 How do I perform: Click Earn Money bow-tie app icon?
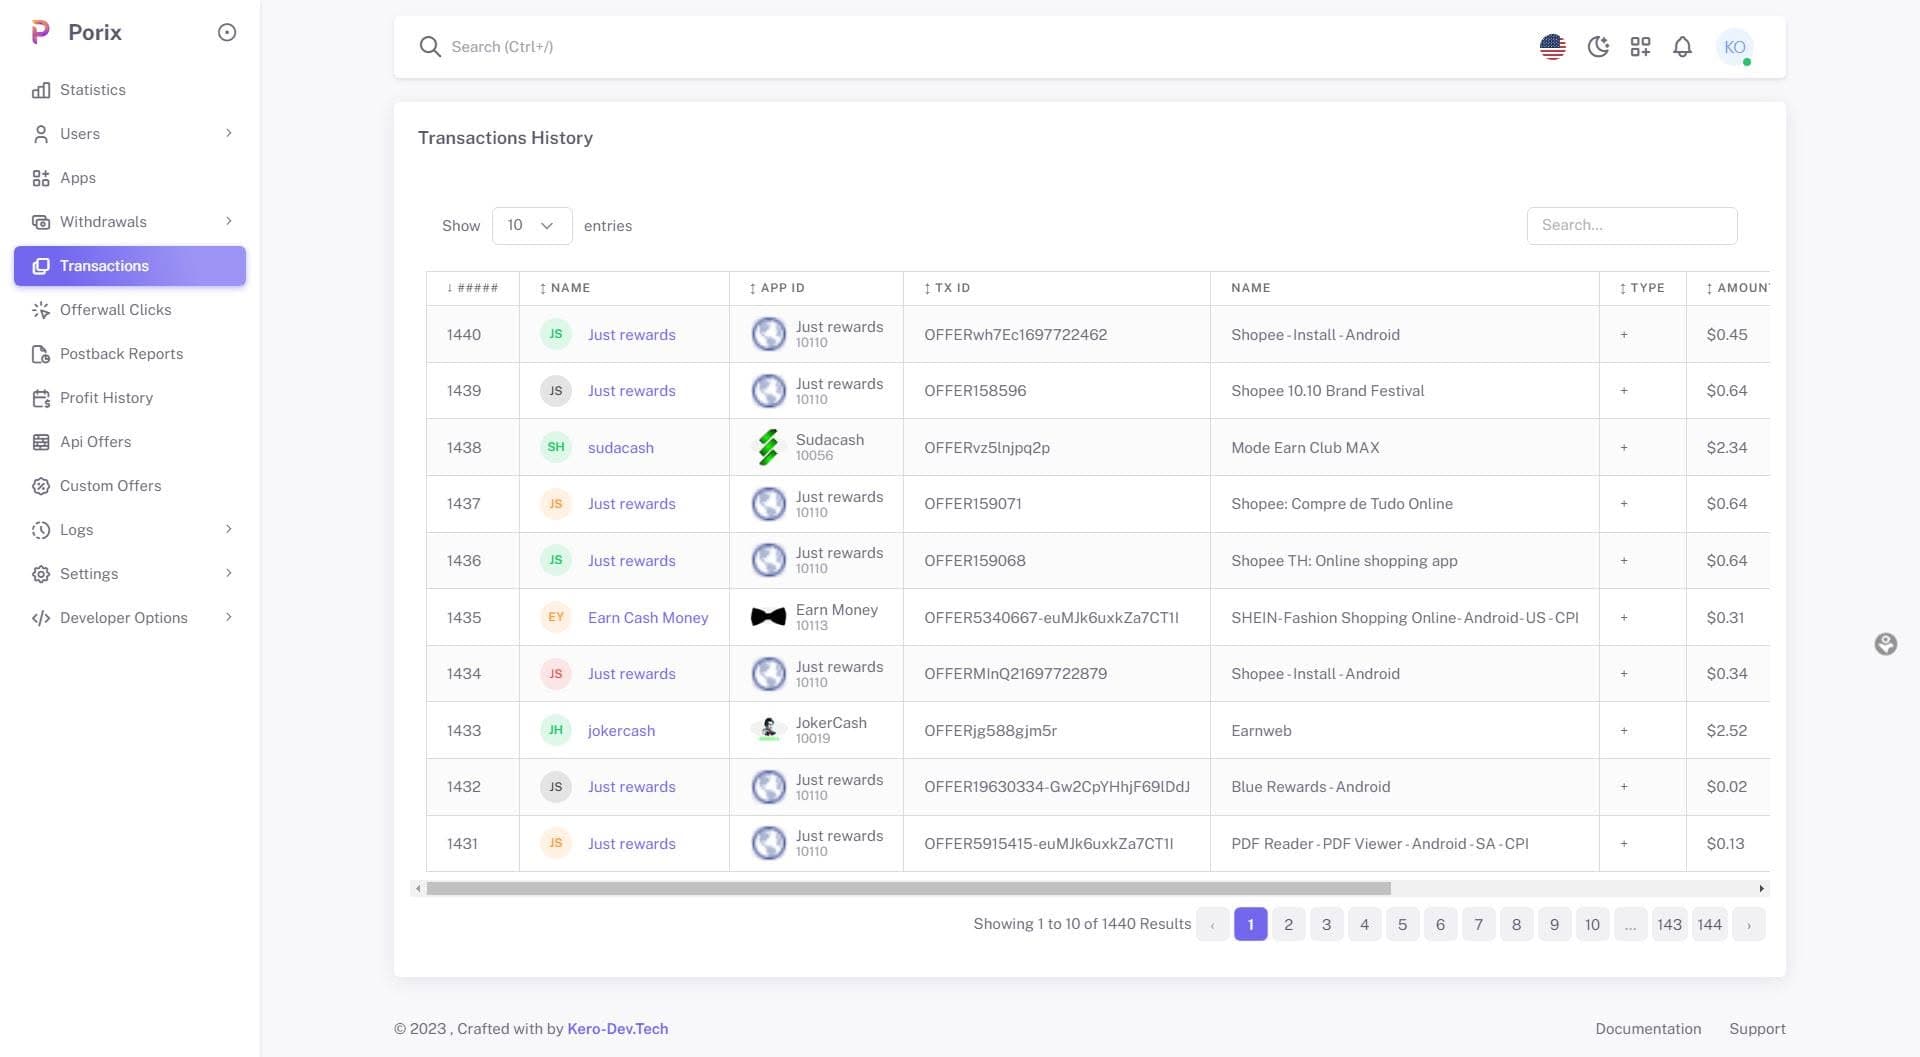point(768,617)
